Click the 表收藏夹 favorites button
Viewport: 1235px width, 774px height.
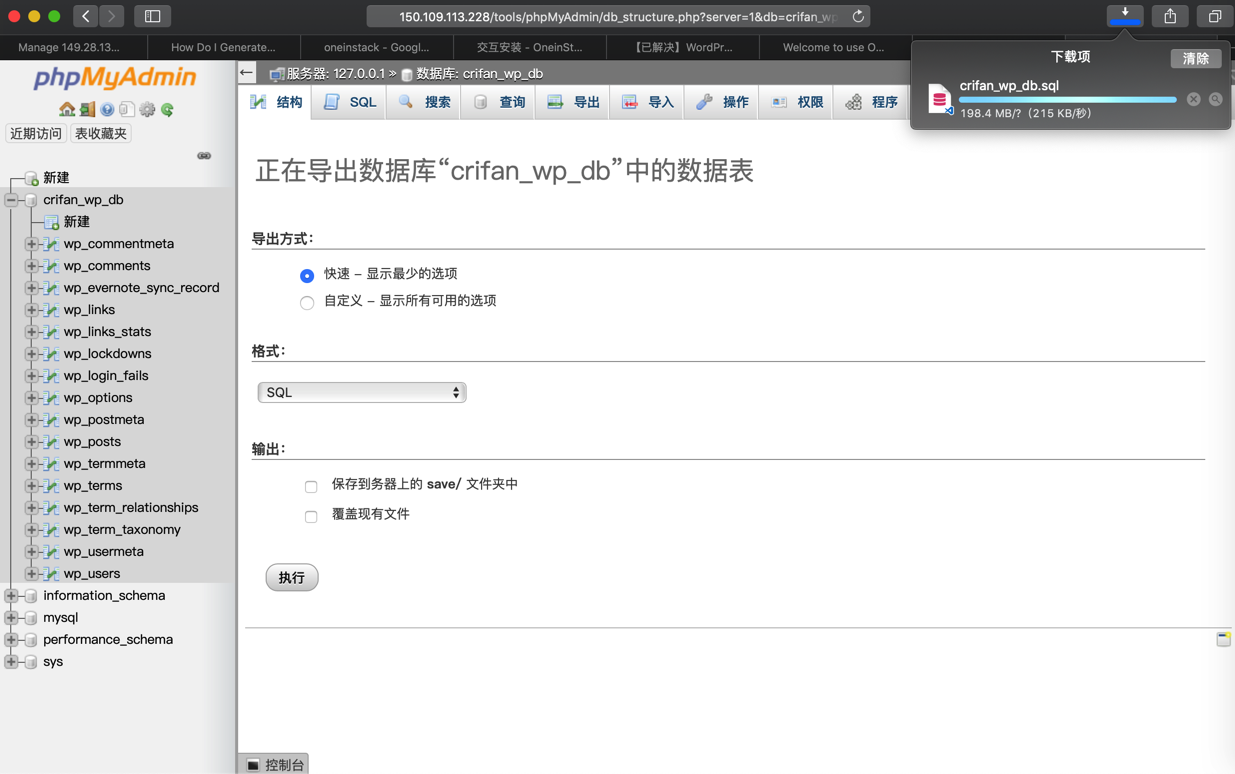pyautogui.click(x=101, y=133)
